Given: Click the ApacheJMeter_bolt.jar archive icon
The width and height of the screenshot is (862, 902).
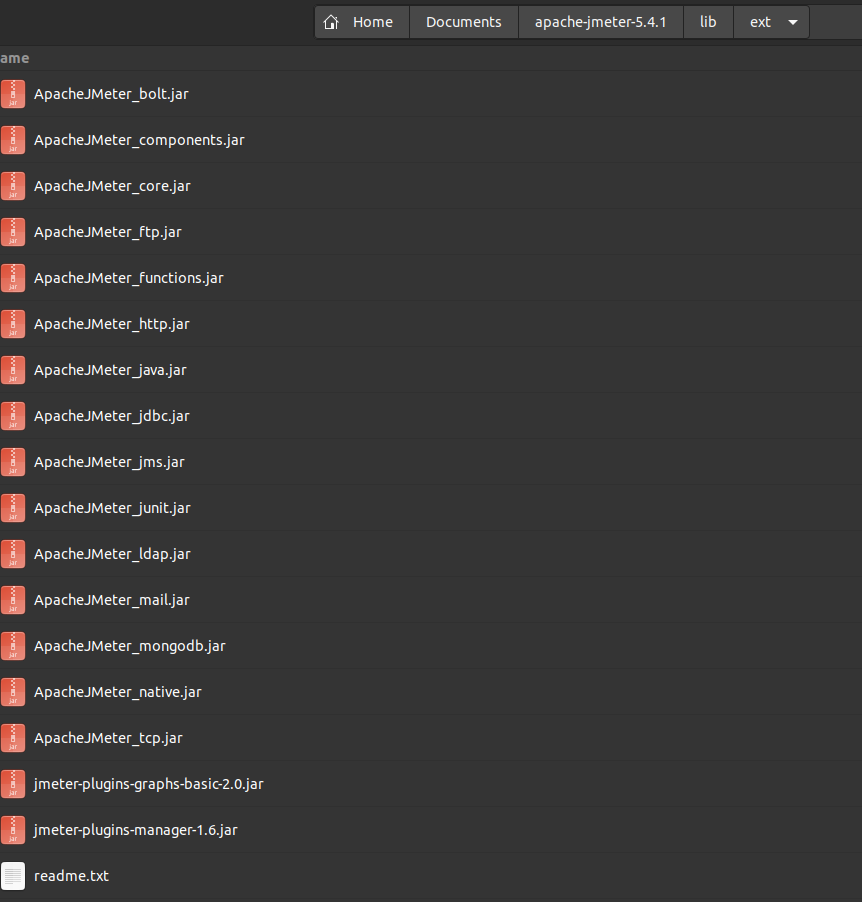Looking at the screenshot, I should 13,93.
